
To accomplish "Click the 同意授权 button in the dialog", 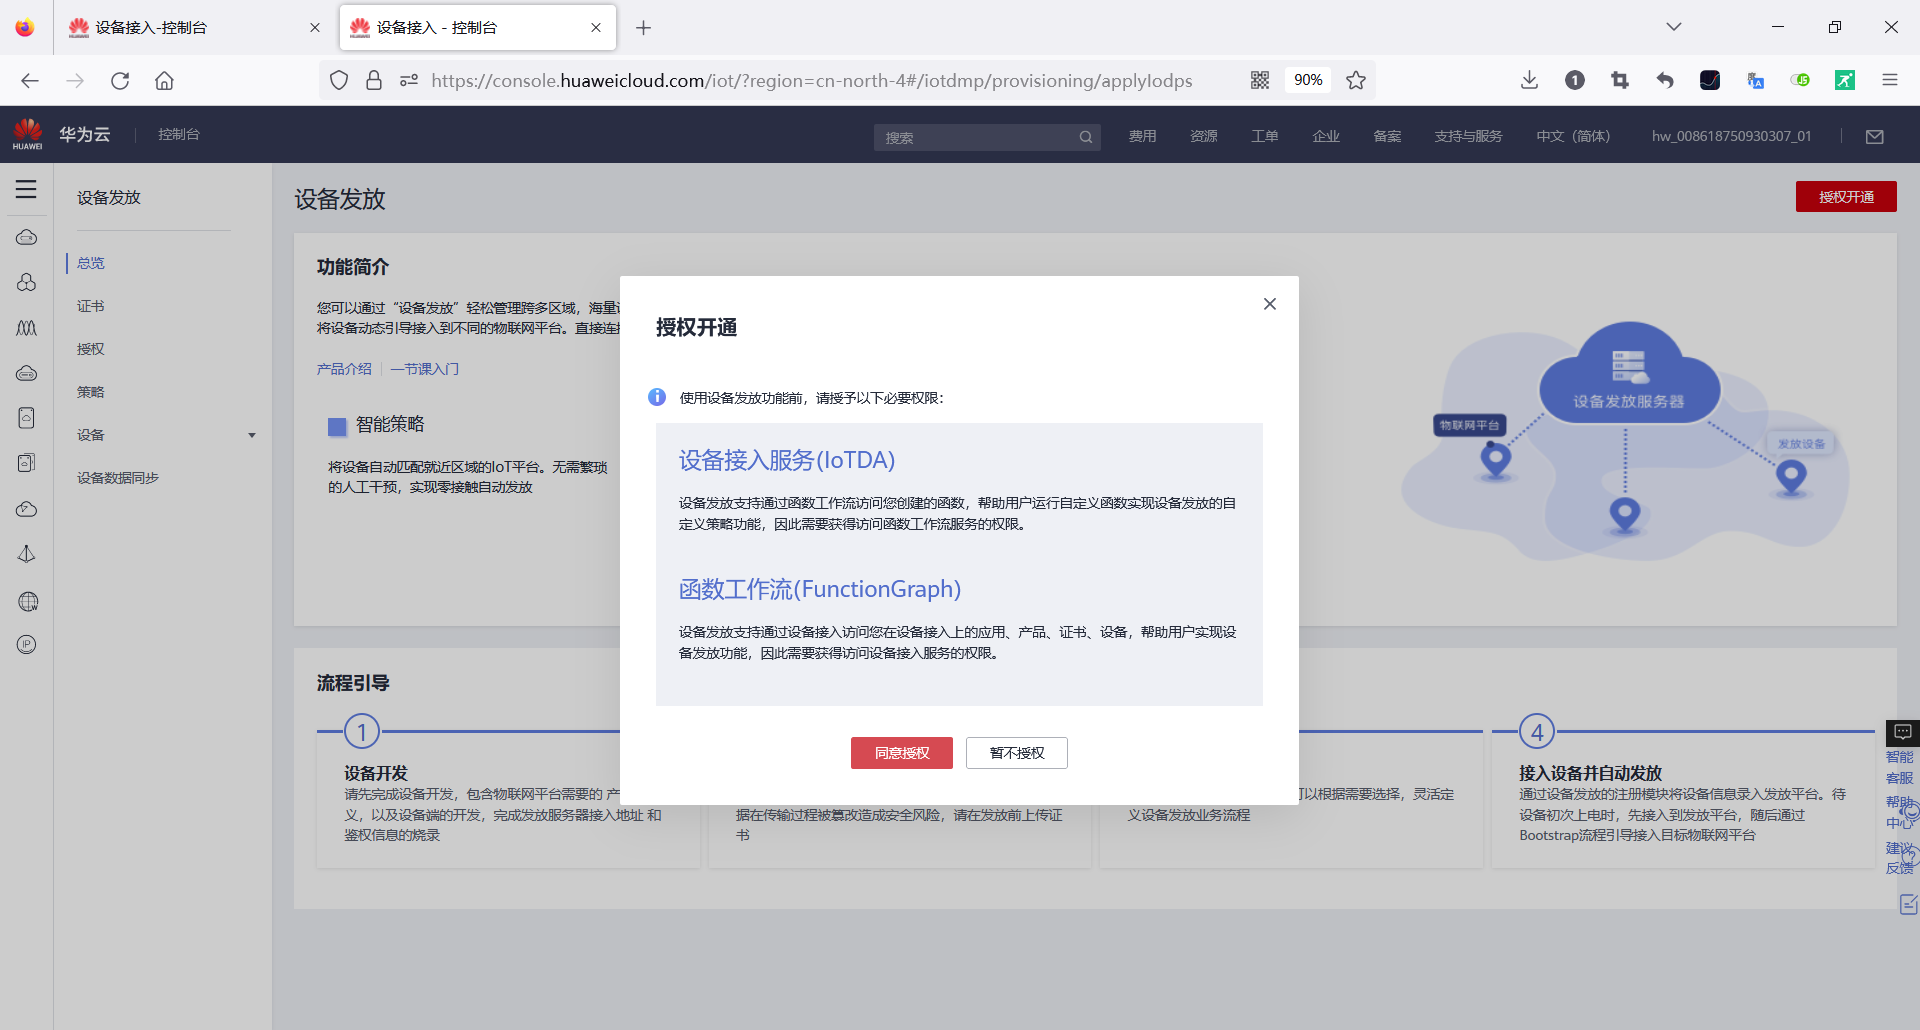I will pyautogui.click(x=901, y=753).
